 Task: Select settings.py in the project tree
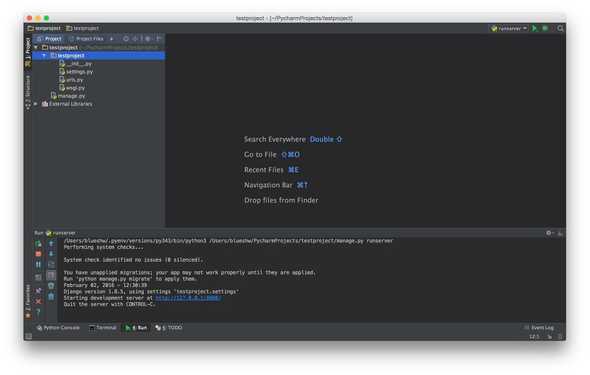pos(76,72)
